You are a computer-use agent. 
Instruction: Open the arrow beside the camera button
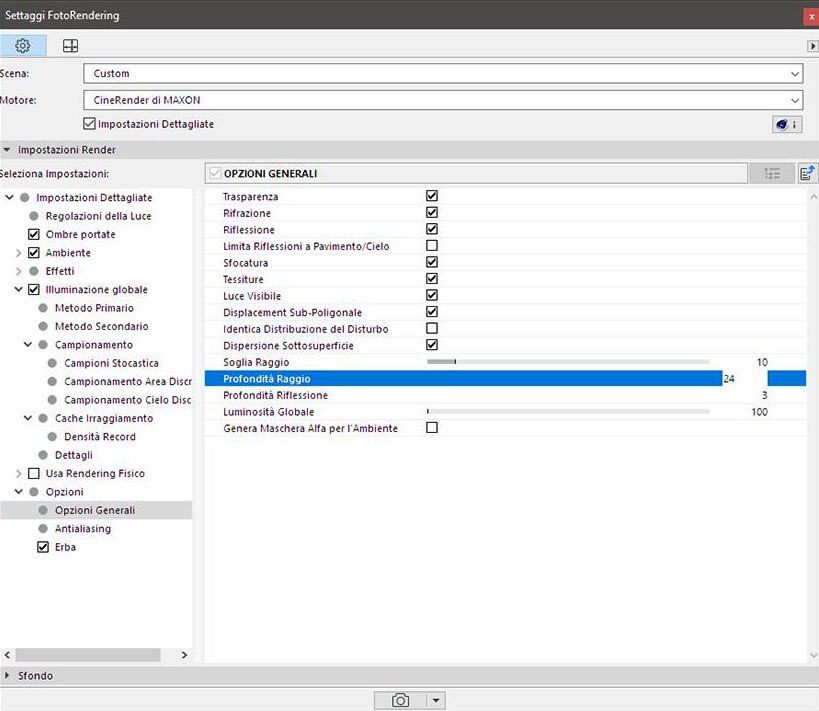pos(436,700)
